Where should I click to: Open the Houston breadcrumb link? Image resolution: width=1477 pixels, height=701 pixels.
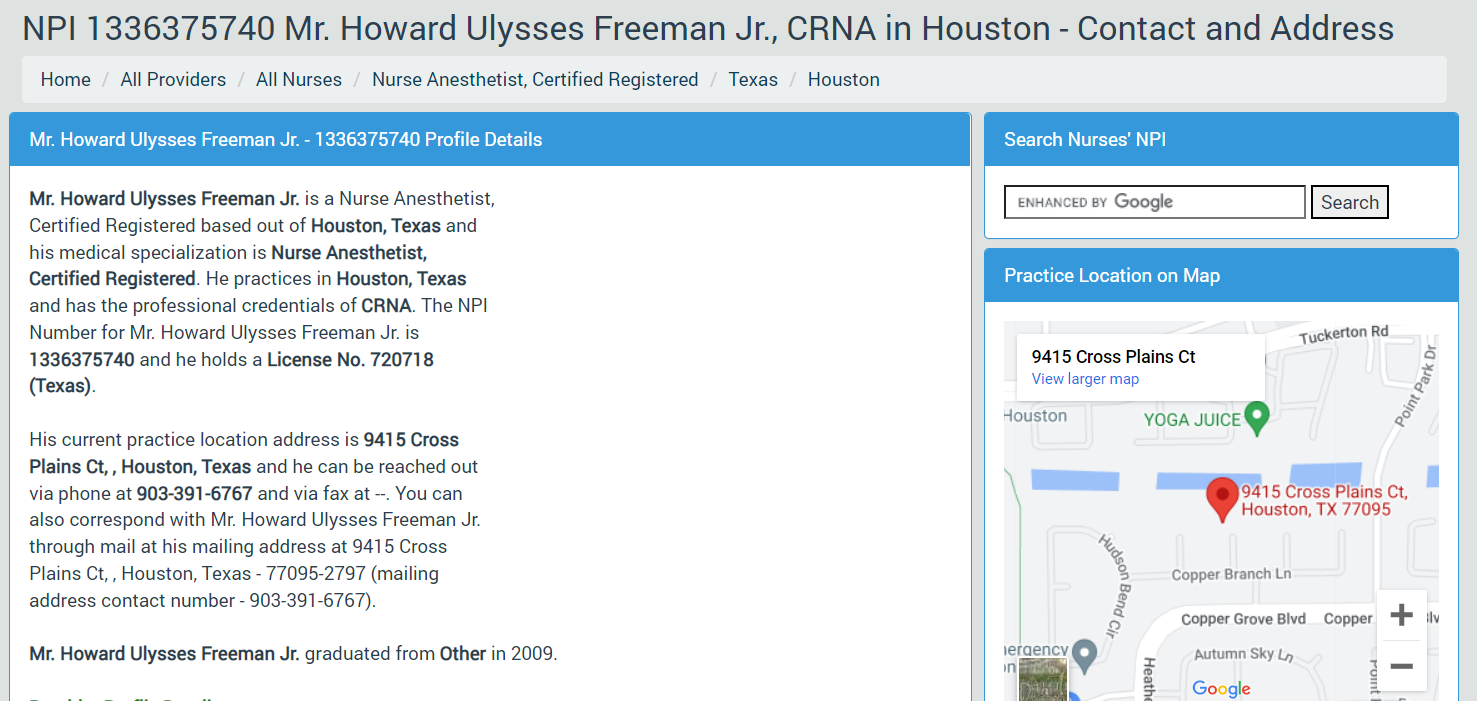844,79
